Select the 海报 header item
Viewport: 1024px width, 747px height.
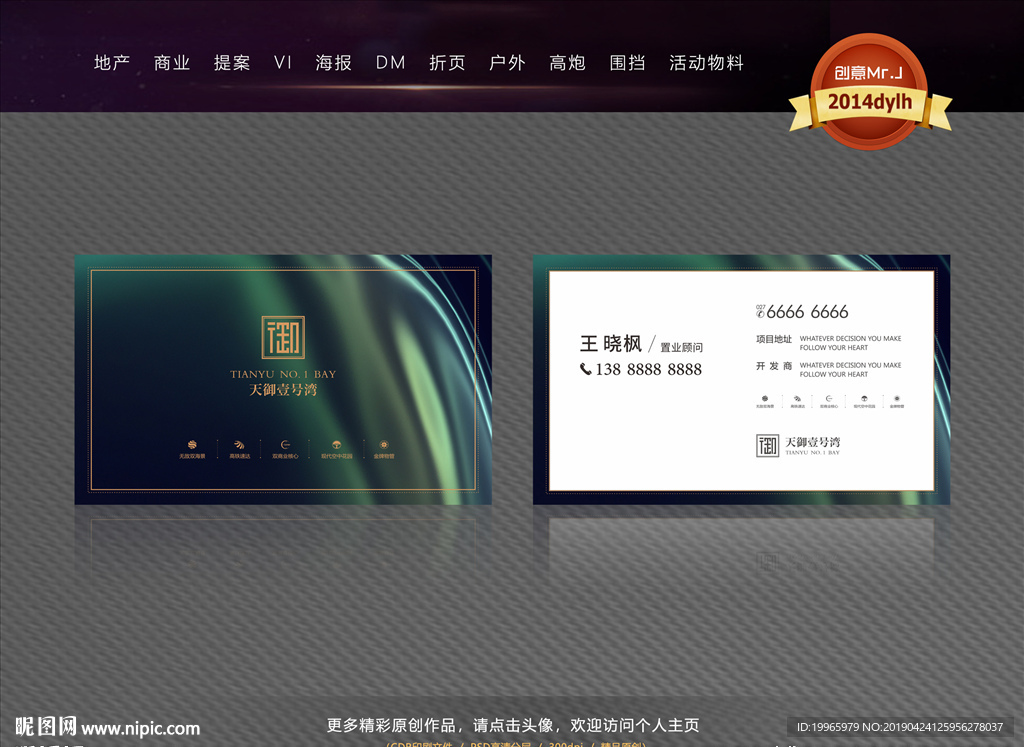click(x=334, y=63)
